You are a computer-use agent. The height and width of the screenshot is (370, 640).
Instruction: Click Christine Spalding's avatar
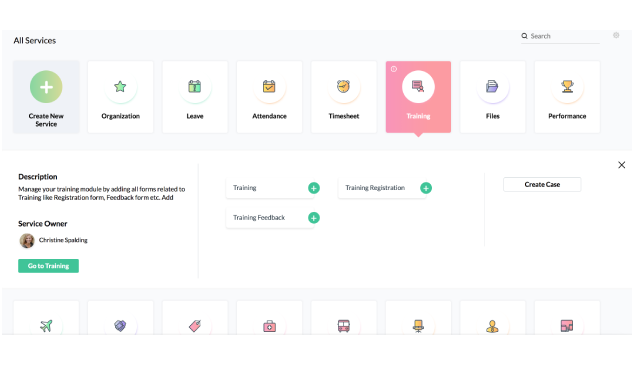(27, 241)
